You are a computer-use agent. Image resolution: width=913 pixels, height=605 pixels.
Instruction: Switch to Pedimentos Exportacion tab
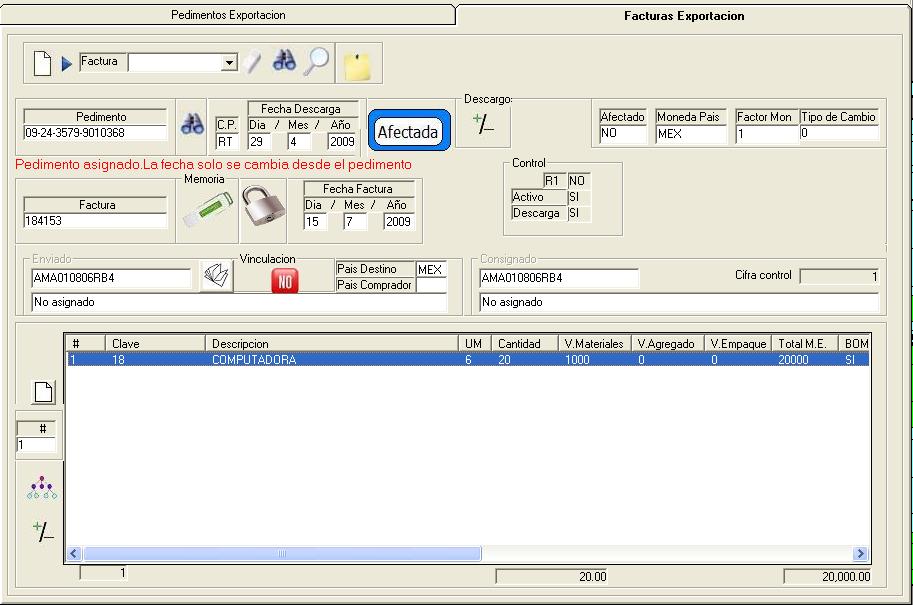point(228,15)
